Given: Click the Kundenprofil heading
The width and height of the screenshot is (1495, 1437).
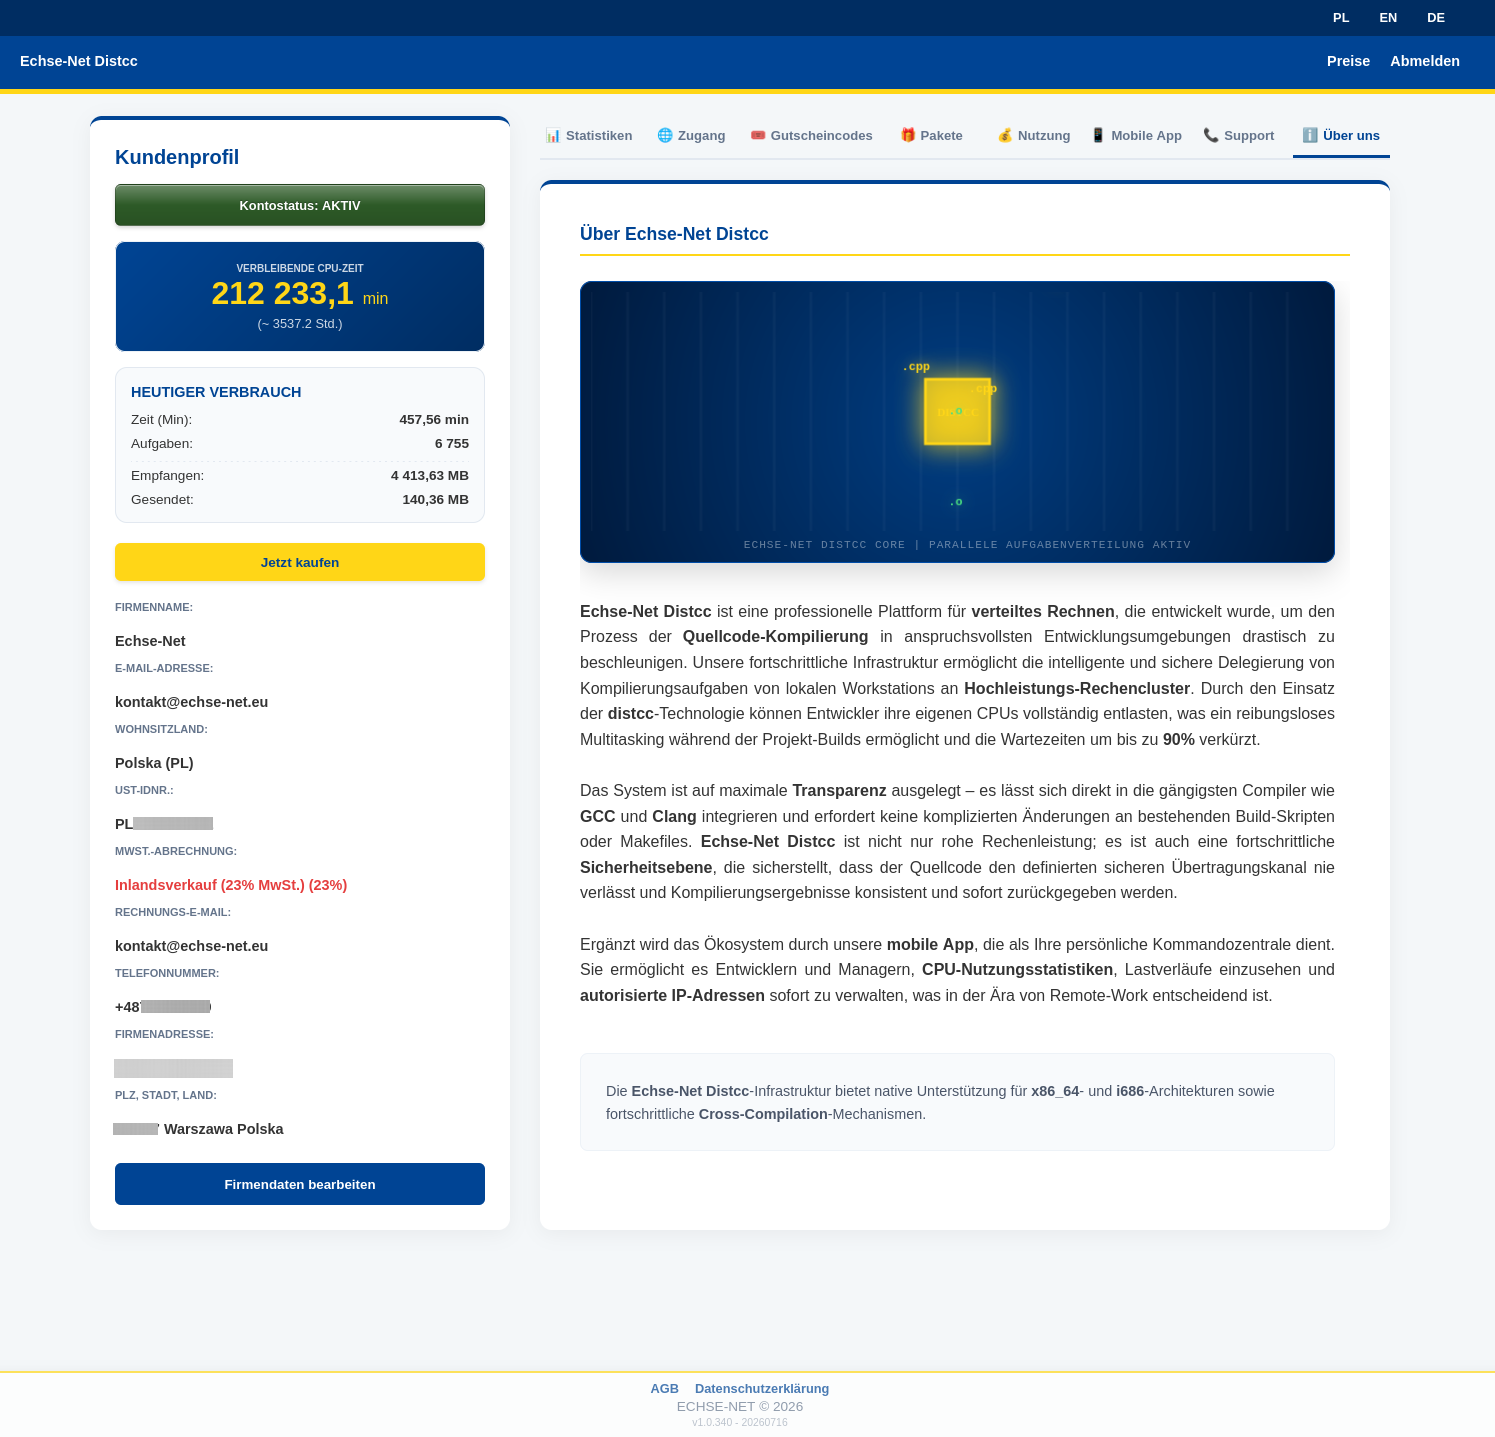Looking at the screenshot, I should pos(177,157).
